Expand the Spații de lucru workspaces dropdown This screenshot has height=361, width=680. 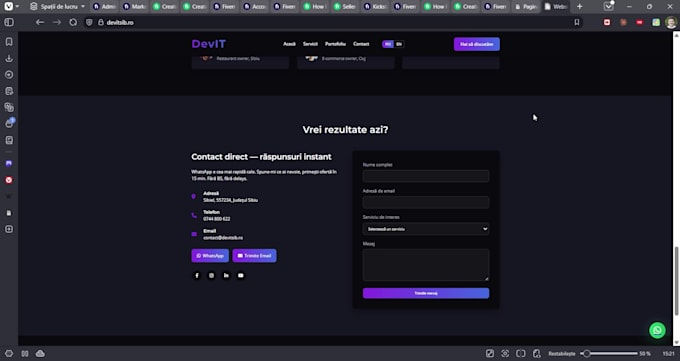click(x=57, y=7)
